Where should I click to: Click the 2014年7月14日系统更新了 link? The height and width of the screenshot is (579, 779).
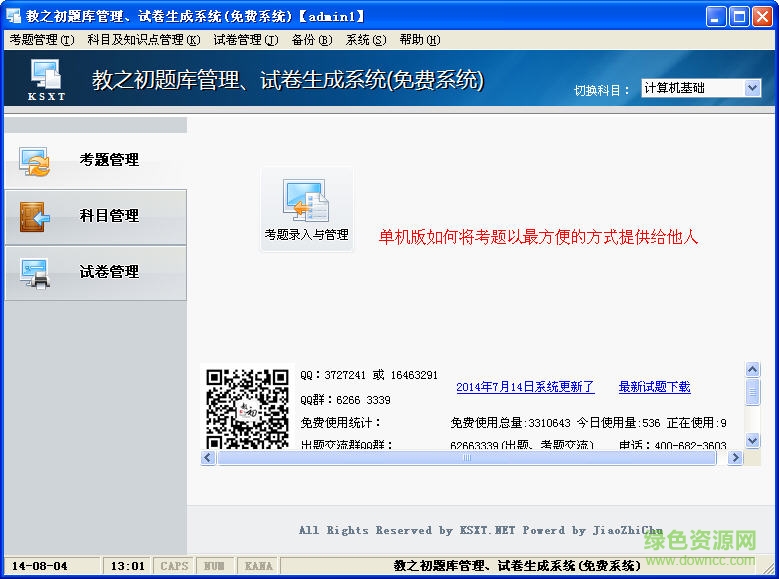[x=525, y=387]
